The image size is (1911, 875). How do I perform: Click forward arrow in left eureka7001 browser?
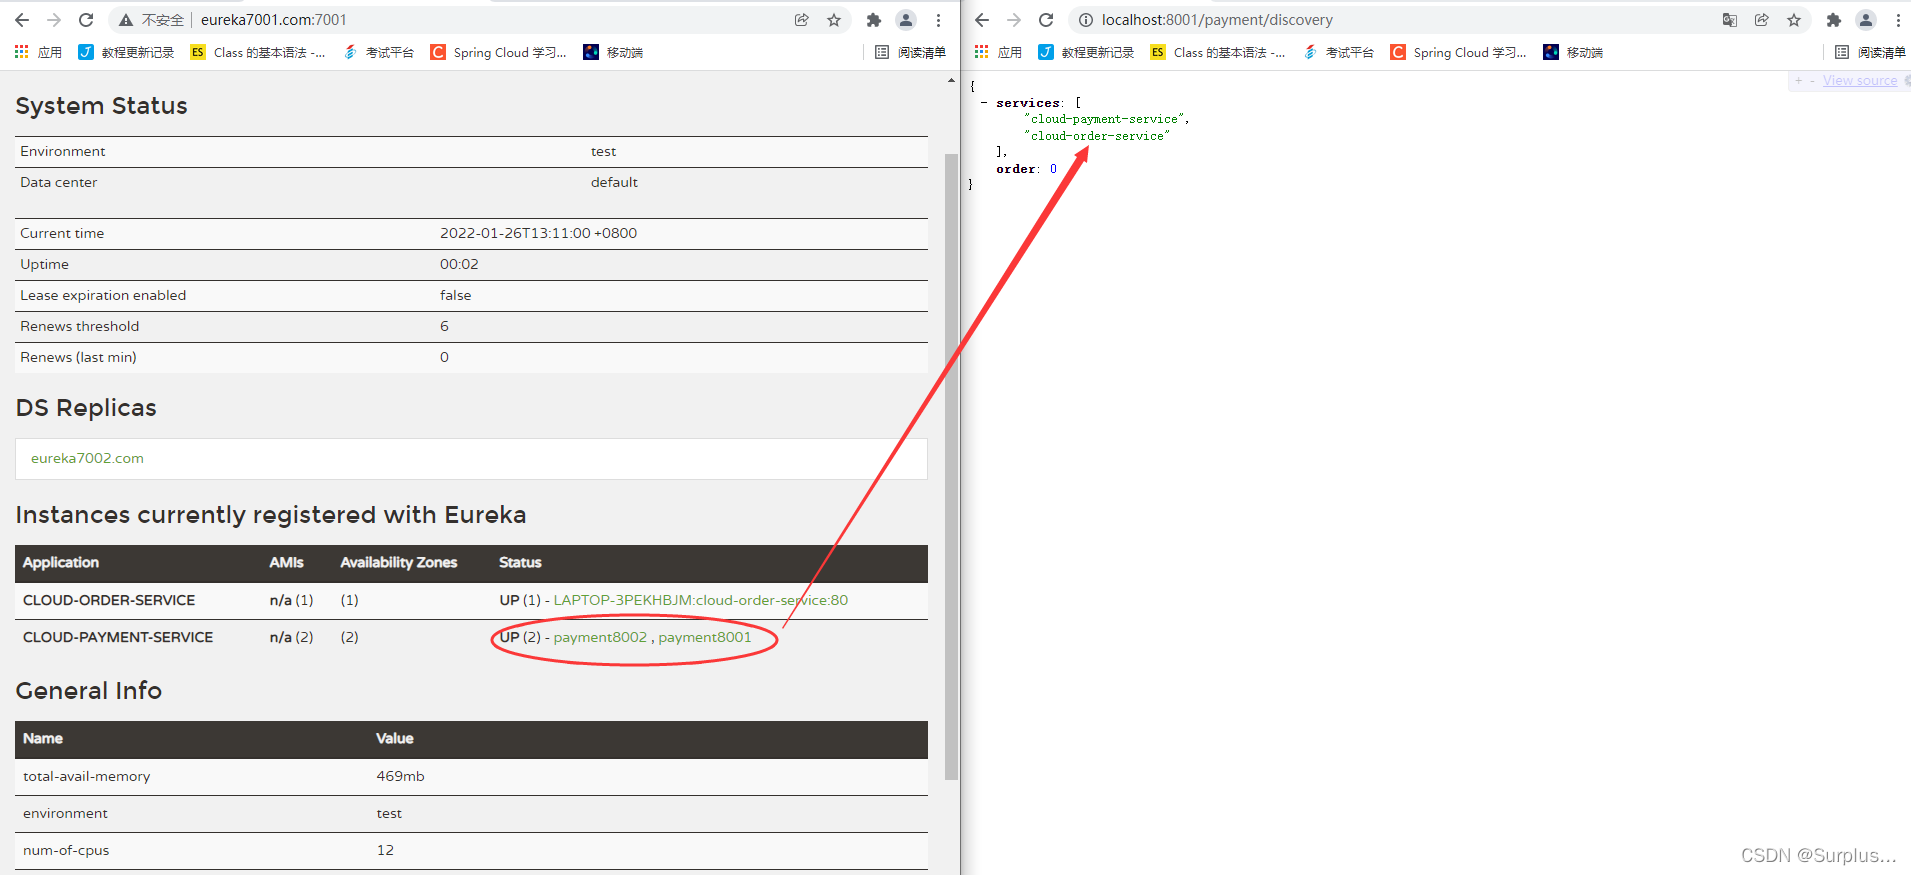(54, 20)
